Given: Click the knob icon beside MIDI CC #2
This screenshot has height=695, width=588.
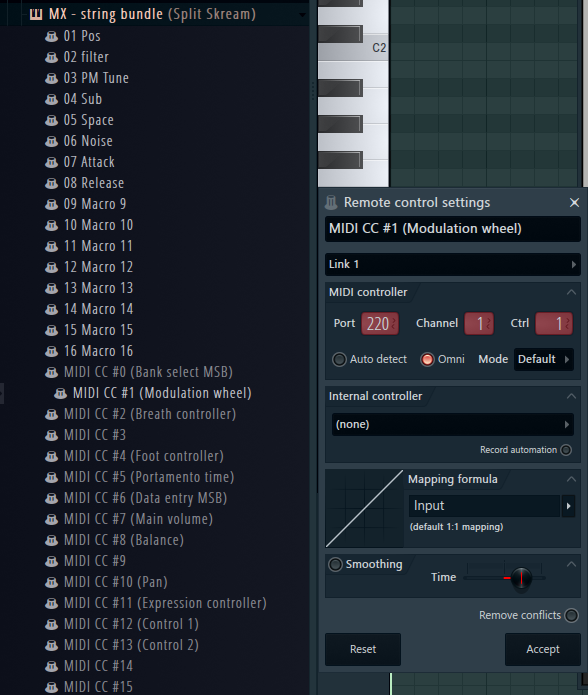Looking at the screenshot, I should [51, 414].
